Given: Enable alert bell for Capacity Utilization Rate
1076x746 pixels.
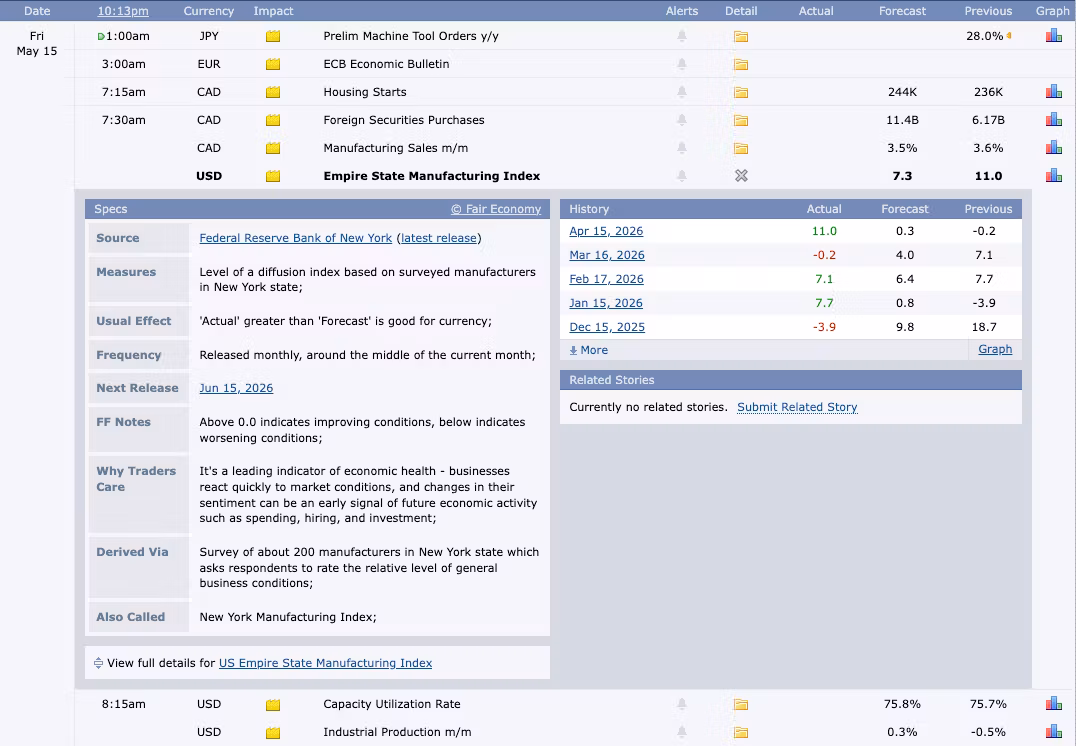Looking at the screenshot, I should (x=681, y=703).
